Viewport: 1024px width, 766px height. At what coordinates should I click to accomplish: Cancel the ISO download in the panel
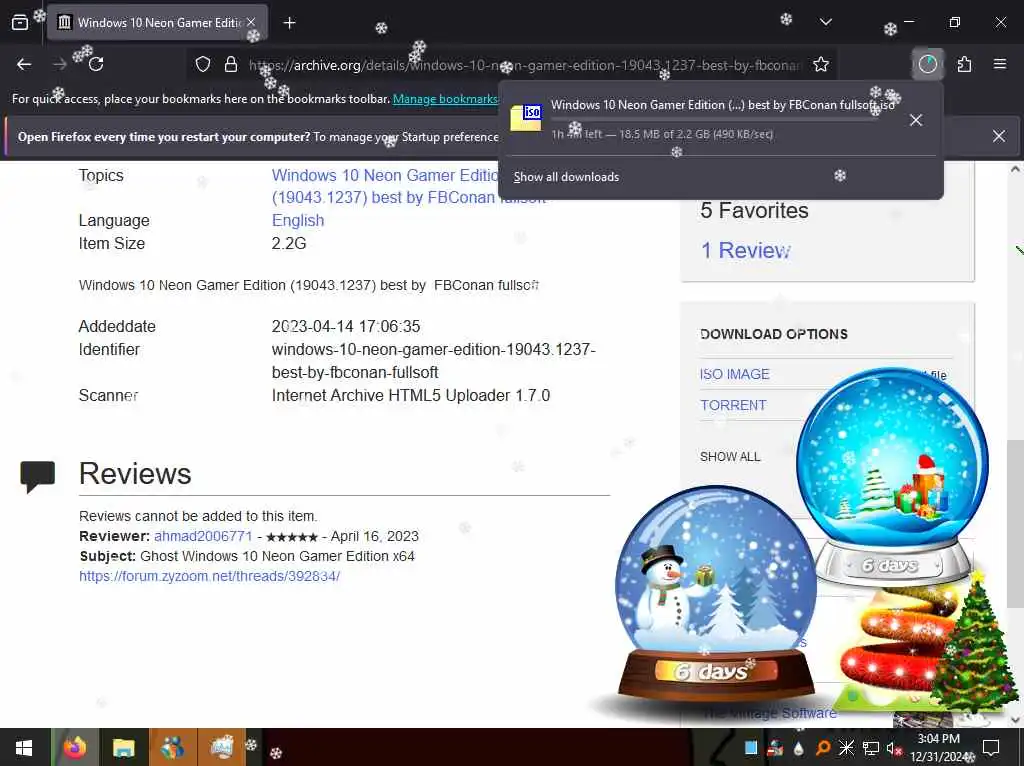(x=916, y=120)
